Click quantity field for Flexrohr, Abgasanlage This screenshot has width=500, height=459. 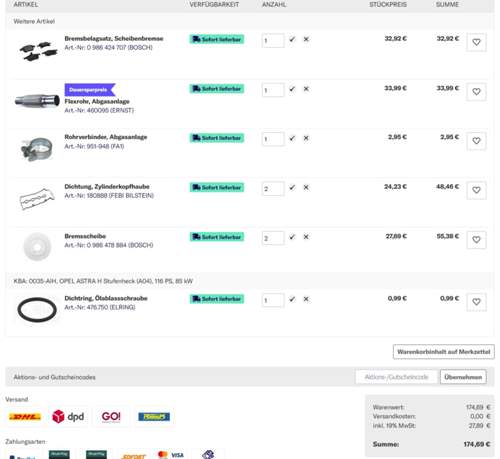pyautogui.click(x=273, y=90)
